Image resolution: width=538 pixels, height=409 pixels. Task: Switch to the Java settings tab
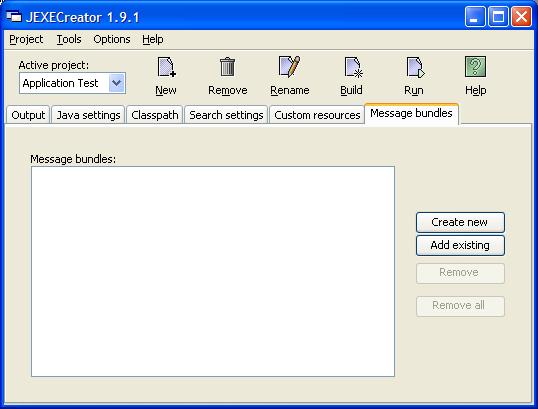[88, 115]
